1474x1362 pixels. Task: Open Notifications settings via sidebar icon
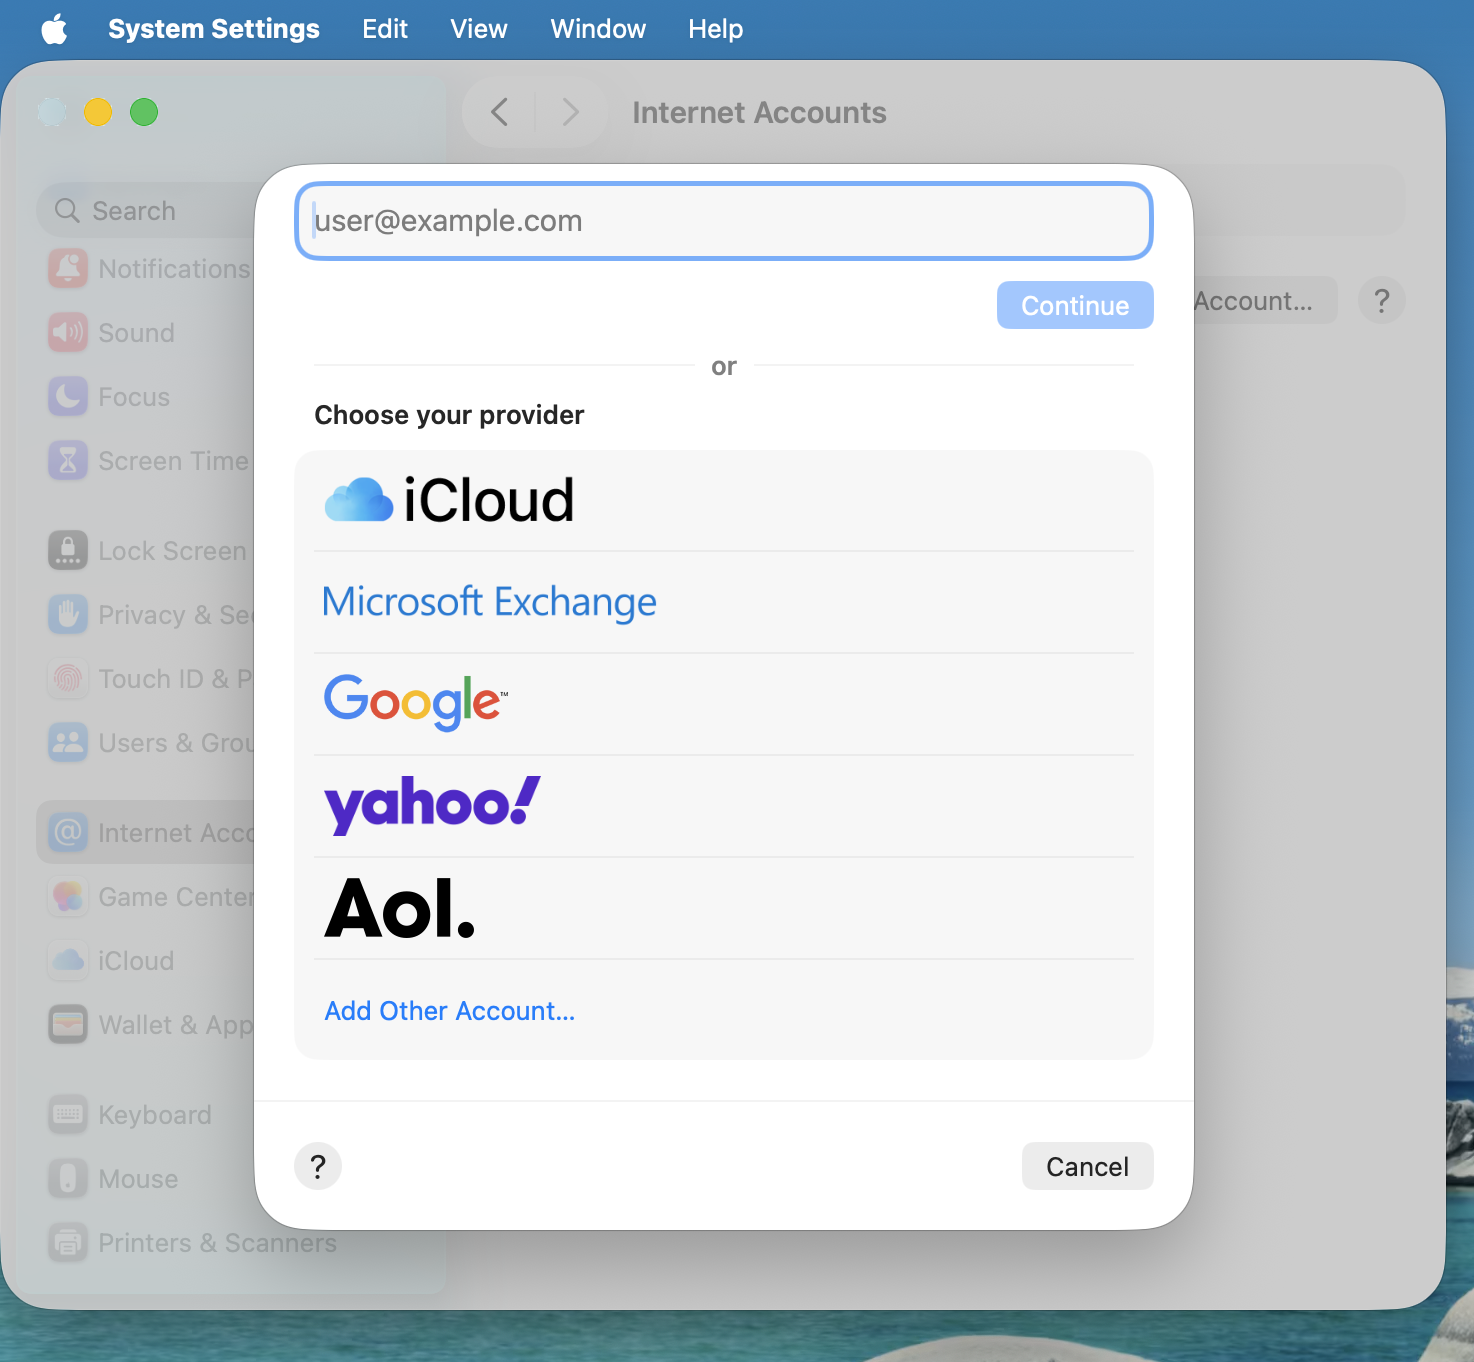67,268
